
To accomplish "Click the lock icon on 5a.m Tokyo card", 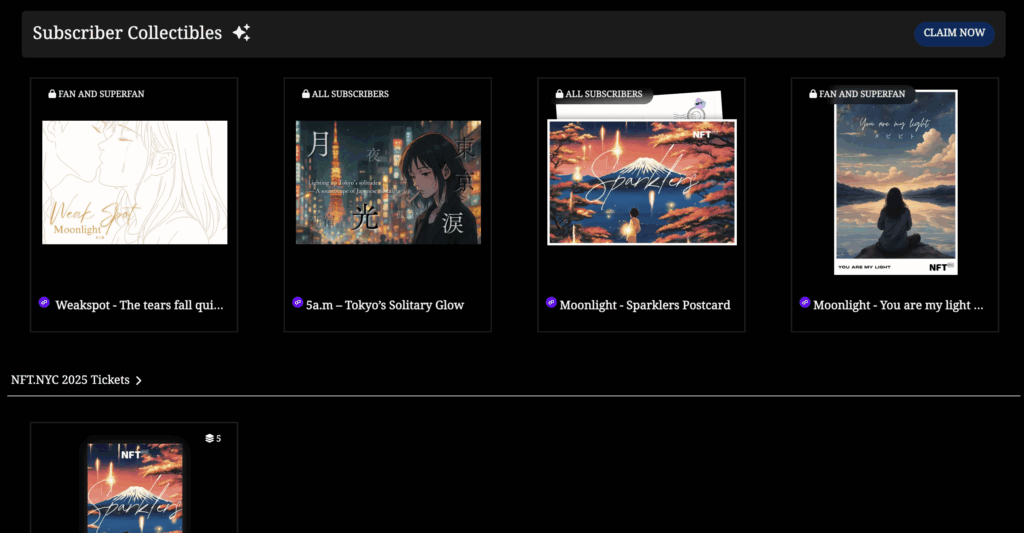I will [x=306, y=94].
